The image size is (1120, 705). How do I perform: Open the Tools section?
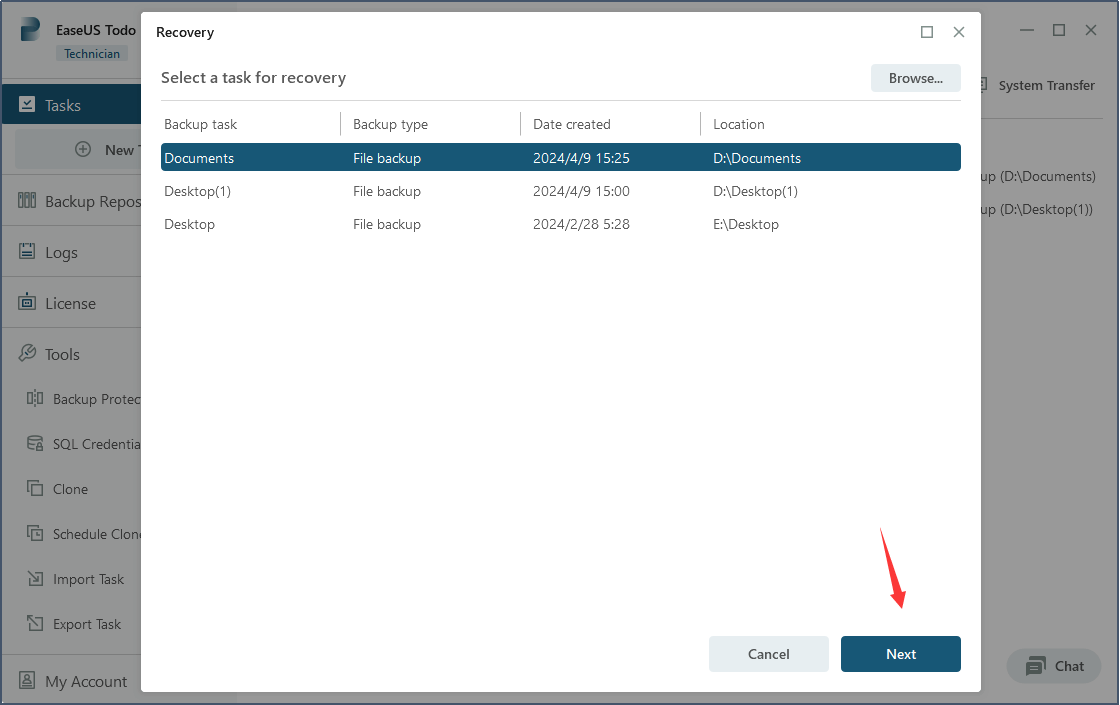63,353
